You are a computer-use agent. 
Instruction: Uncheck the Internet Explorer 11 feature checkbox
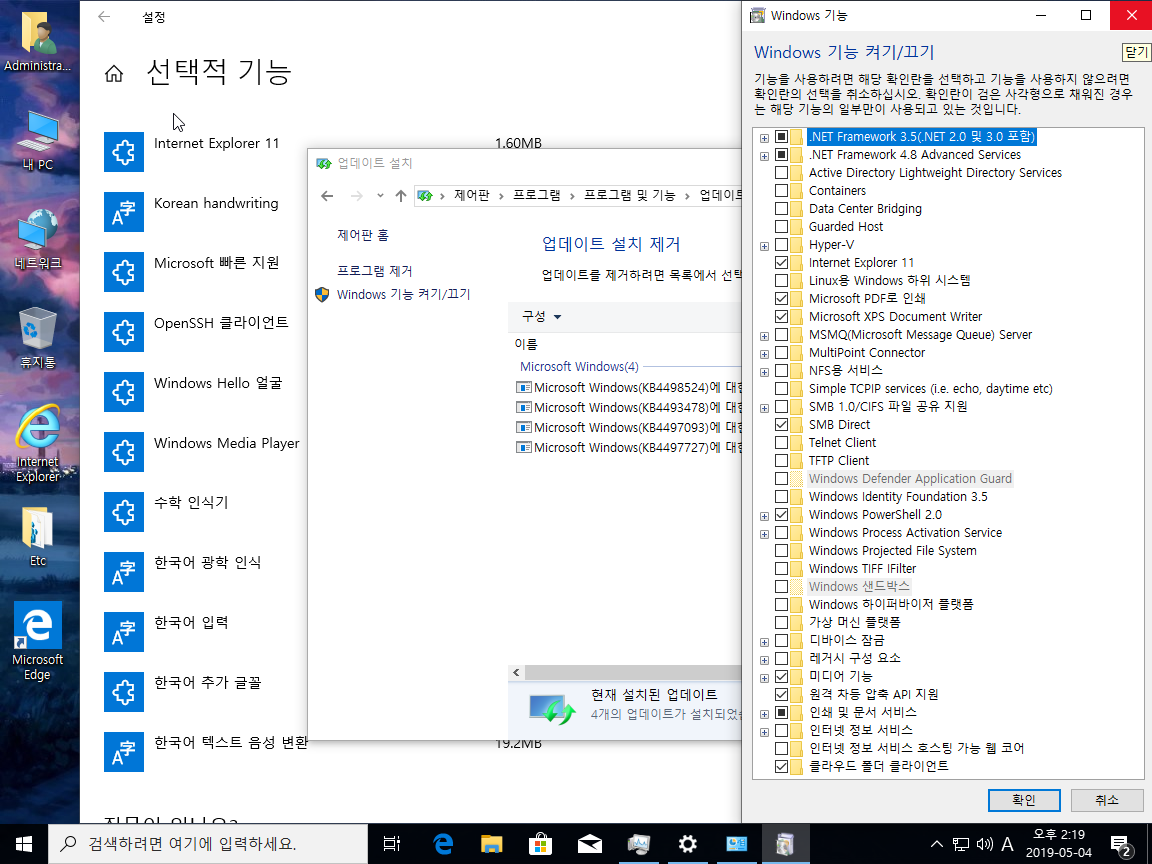click(782, 262)
